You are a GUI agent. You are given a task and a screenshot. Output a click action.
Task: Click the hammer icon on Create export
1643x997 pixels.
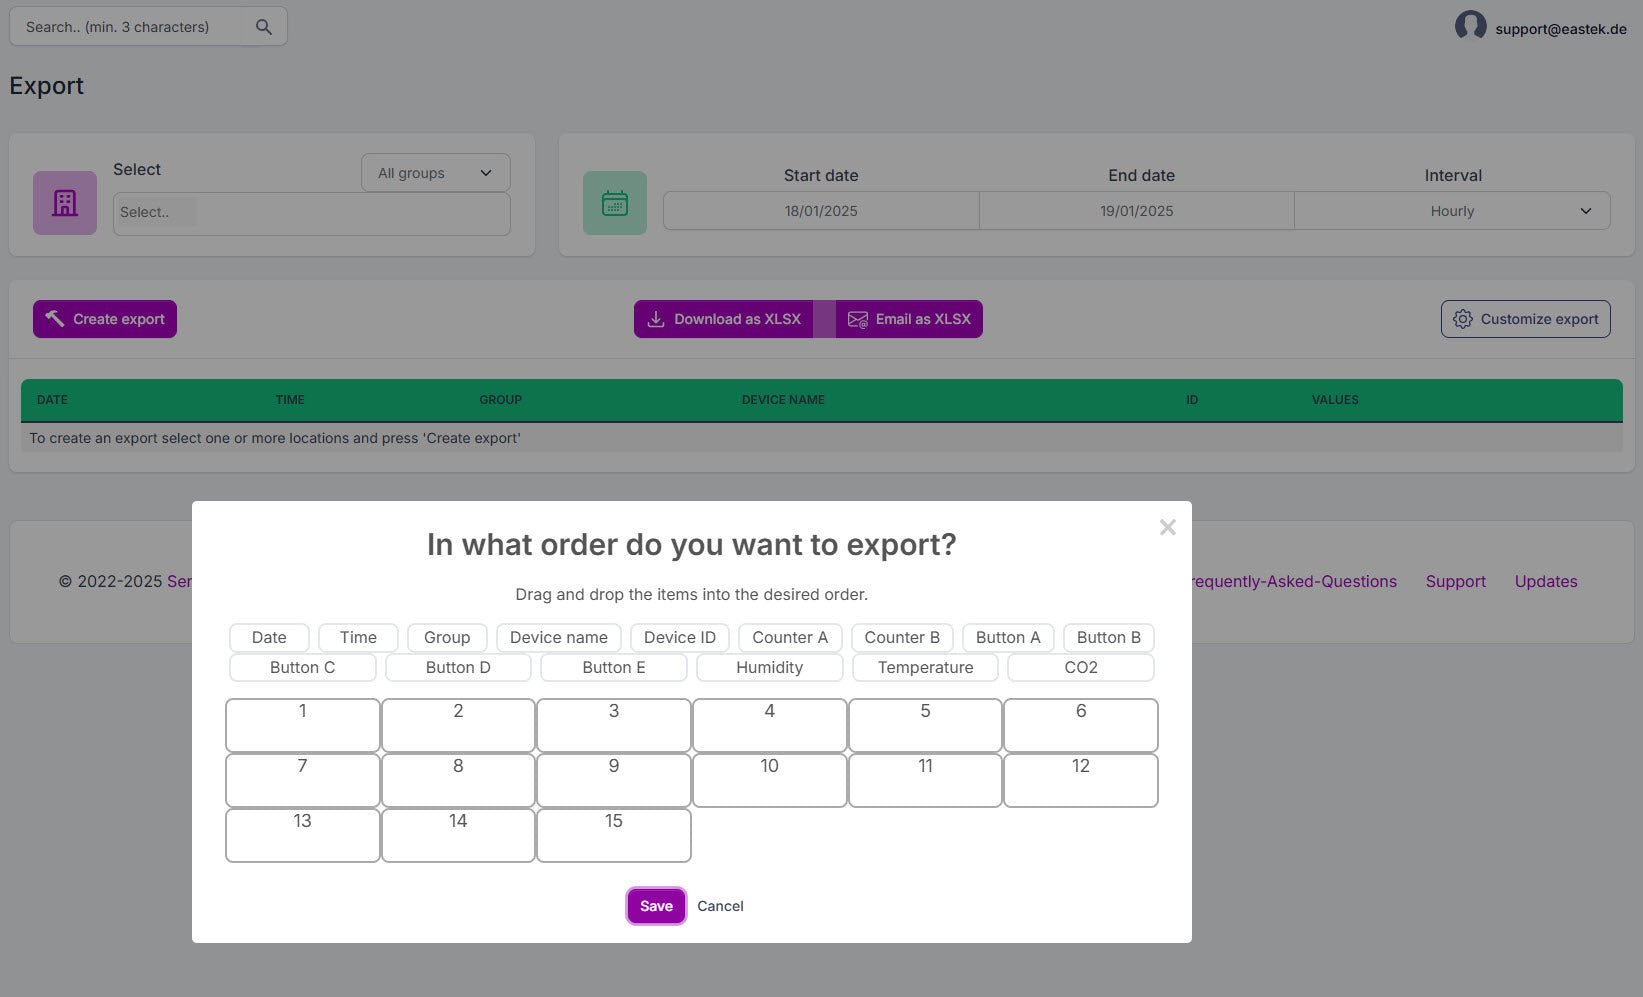click(x=55, y=318)
